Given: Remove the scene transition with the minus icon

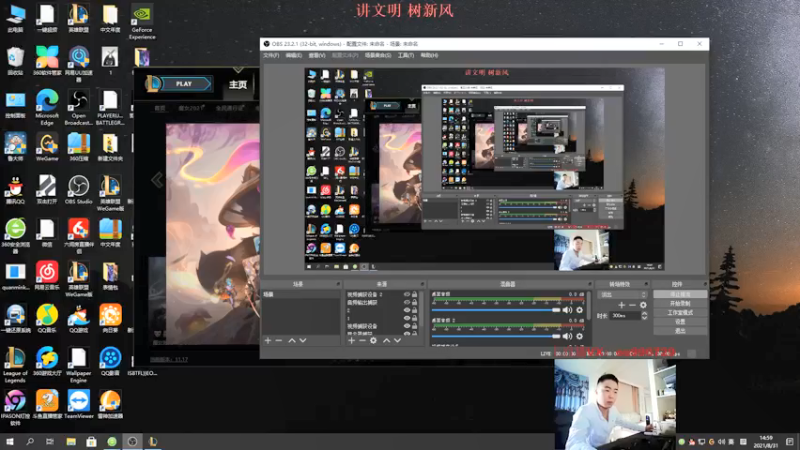Looking at the screenshot, I should tap(632, 305).
